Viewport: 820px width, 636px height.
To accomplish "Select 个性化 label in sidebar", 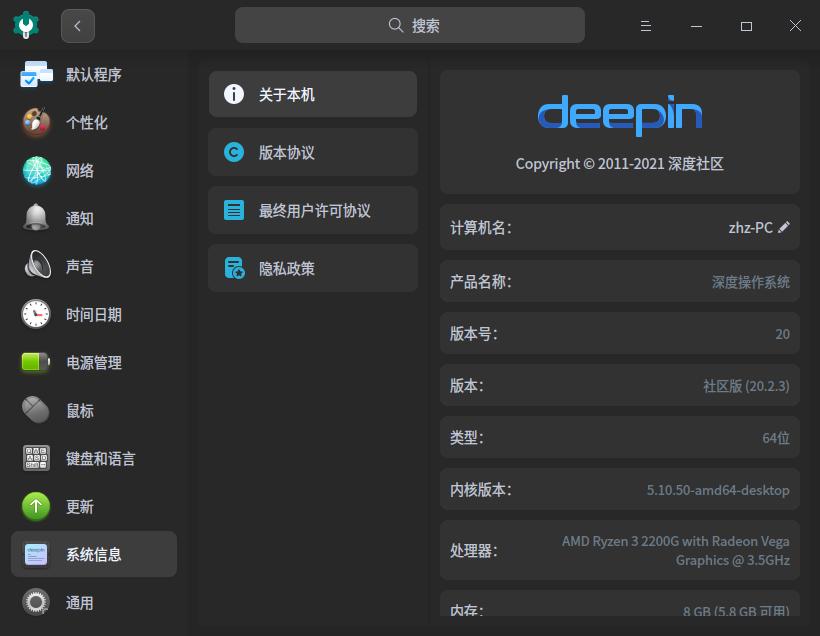I will point(87,122).
